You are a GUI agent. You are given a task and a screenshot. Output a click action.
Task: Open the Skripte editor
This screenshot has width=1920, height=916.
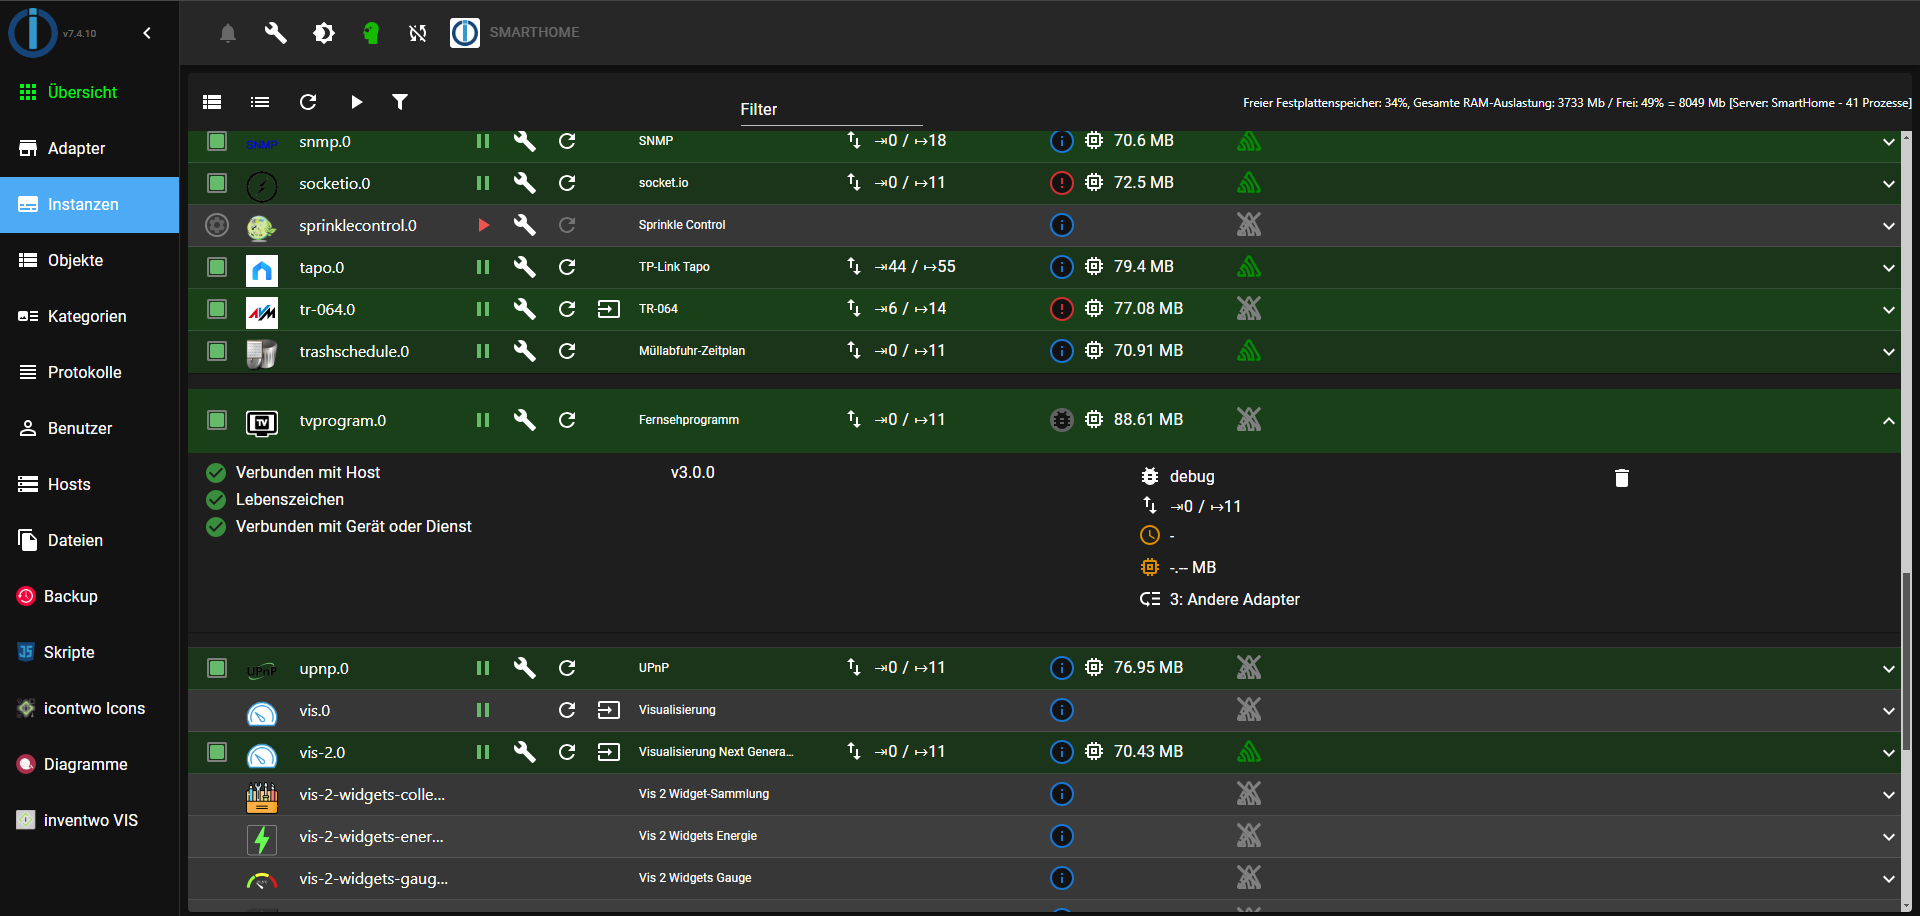pyautogui.click(x=90, y=652)
